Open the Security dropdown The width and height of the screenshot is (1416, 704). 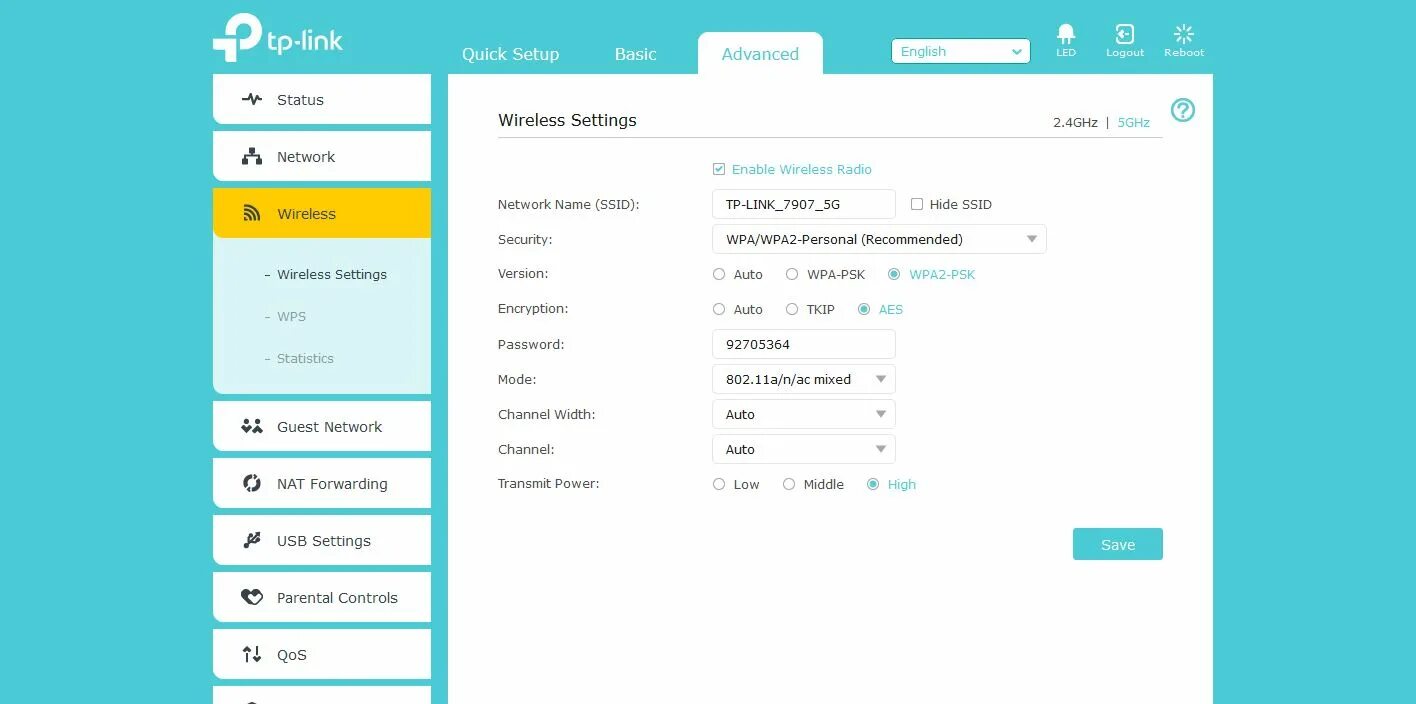(879, 239)
